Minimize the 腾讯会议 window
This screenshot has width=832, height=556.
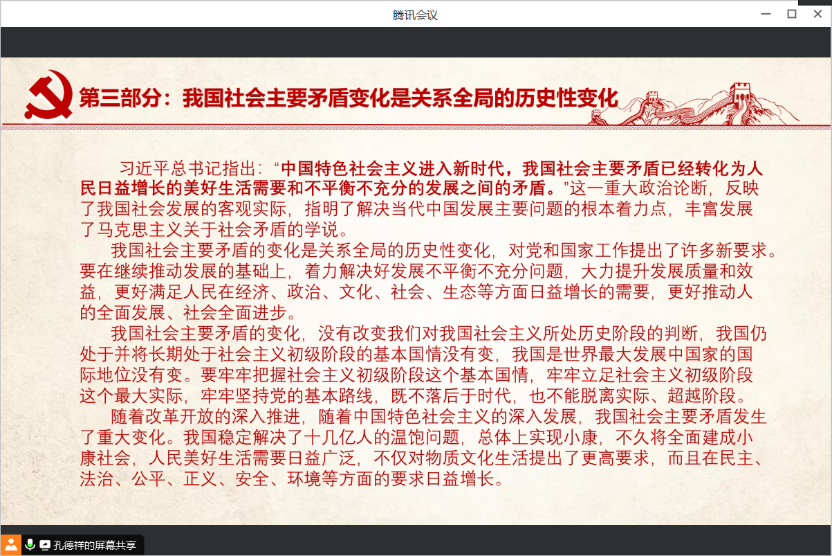(x=766, y=14)
